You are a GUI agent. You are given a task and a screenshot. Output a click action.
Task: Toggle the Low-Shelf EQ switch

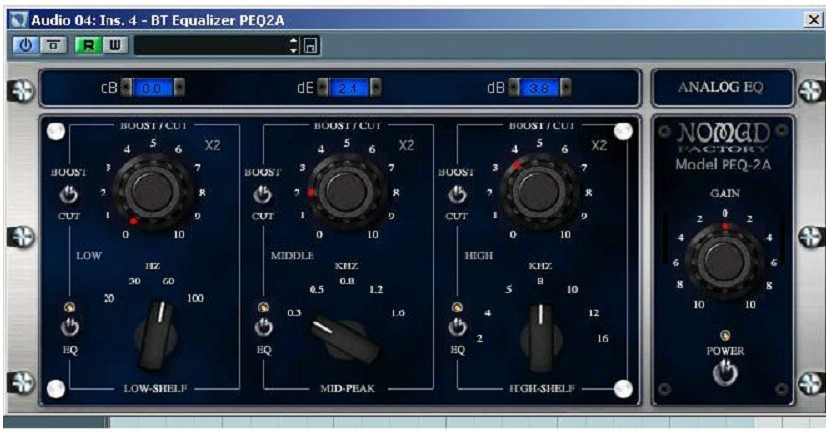point(69,326)
